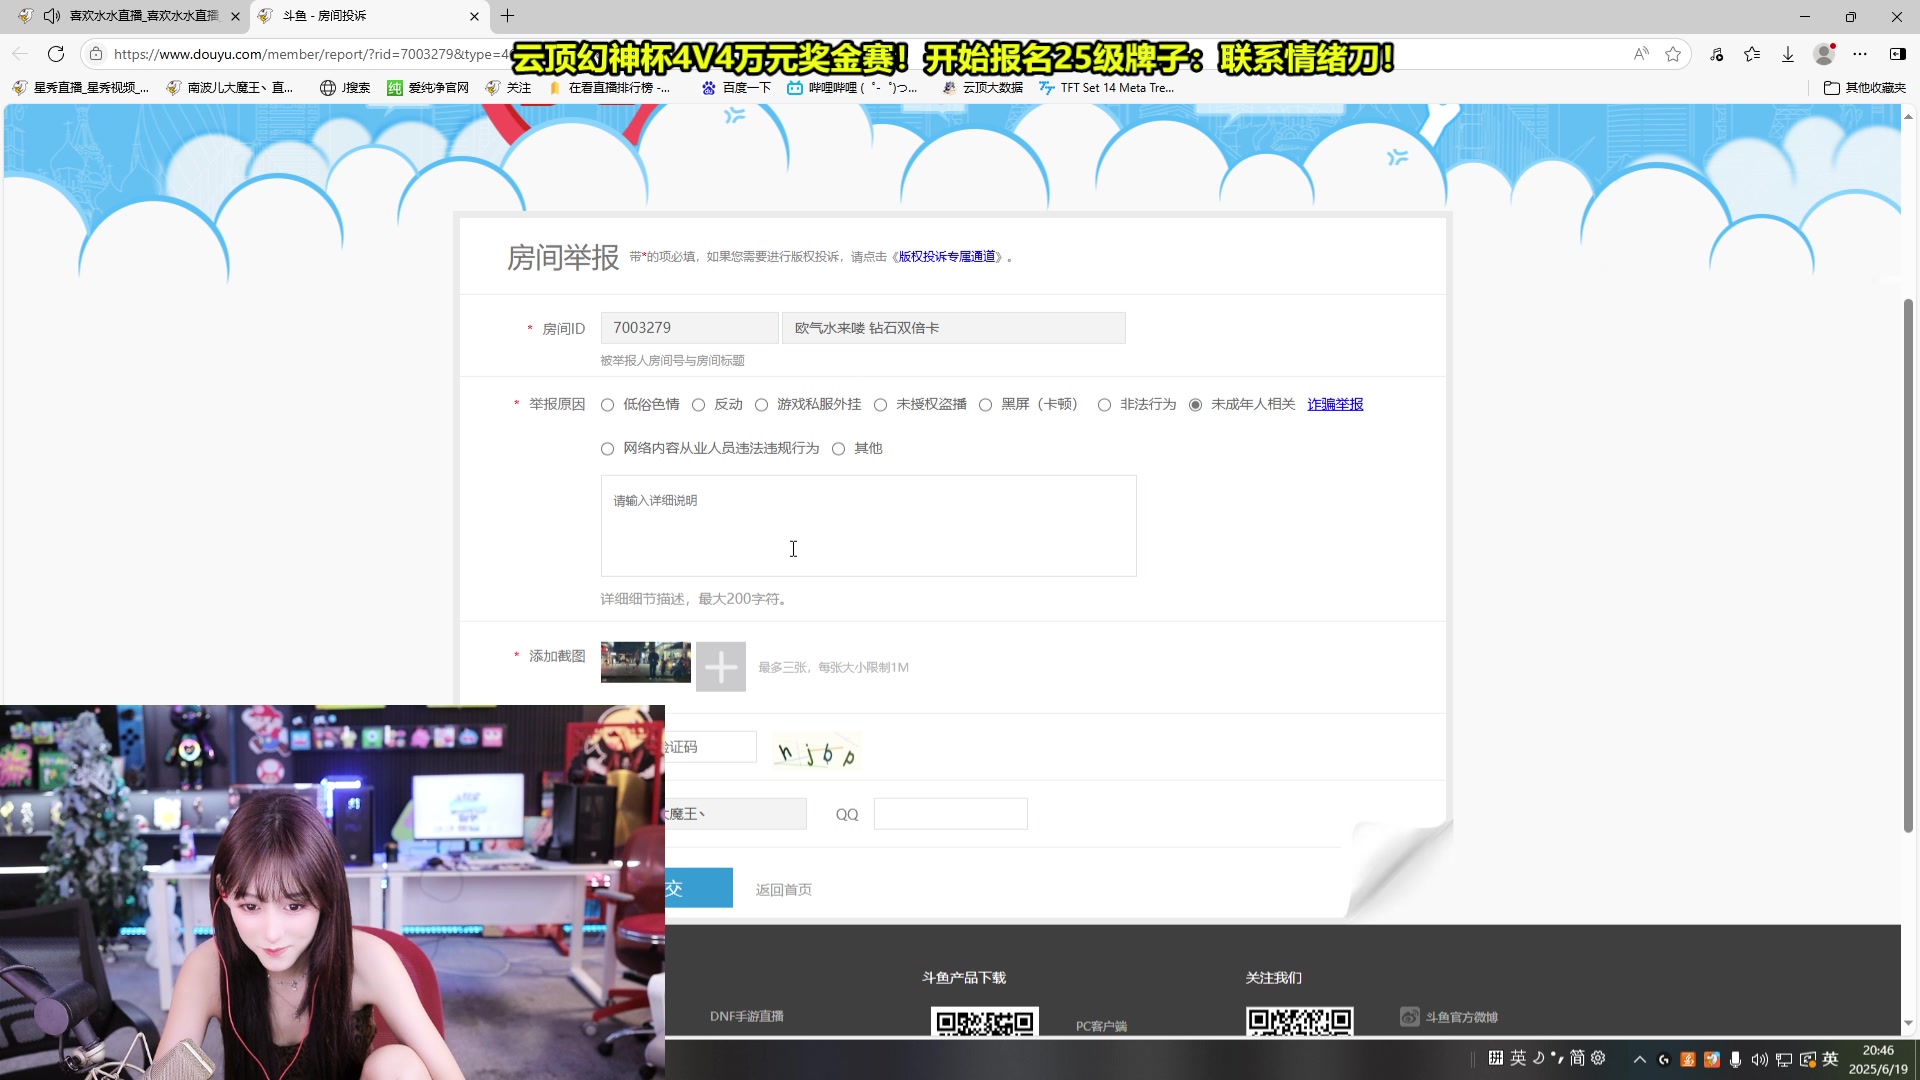Viewport: 1920px width, 1080px height.
Task: Click the detailed description text area
Action: point(868,526)
